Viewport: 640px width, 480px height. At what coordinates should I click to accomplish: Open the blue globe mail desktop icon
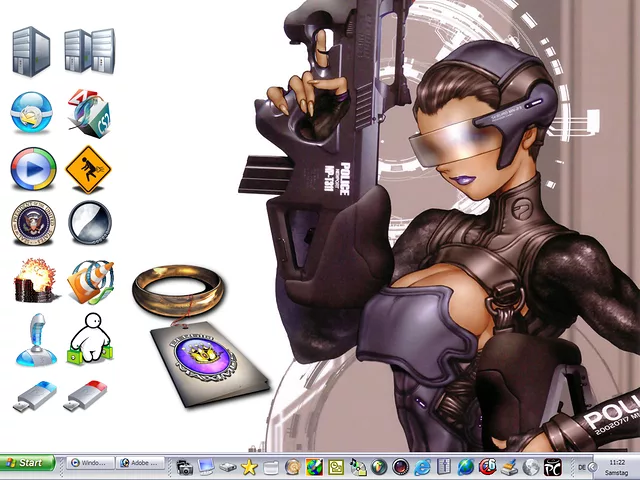[x=32, y=111]
